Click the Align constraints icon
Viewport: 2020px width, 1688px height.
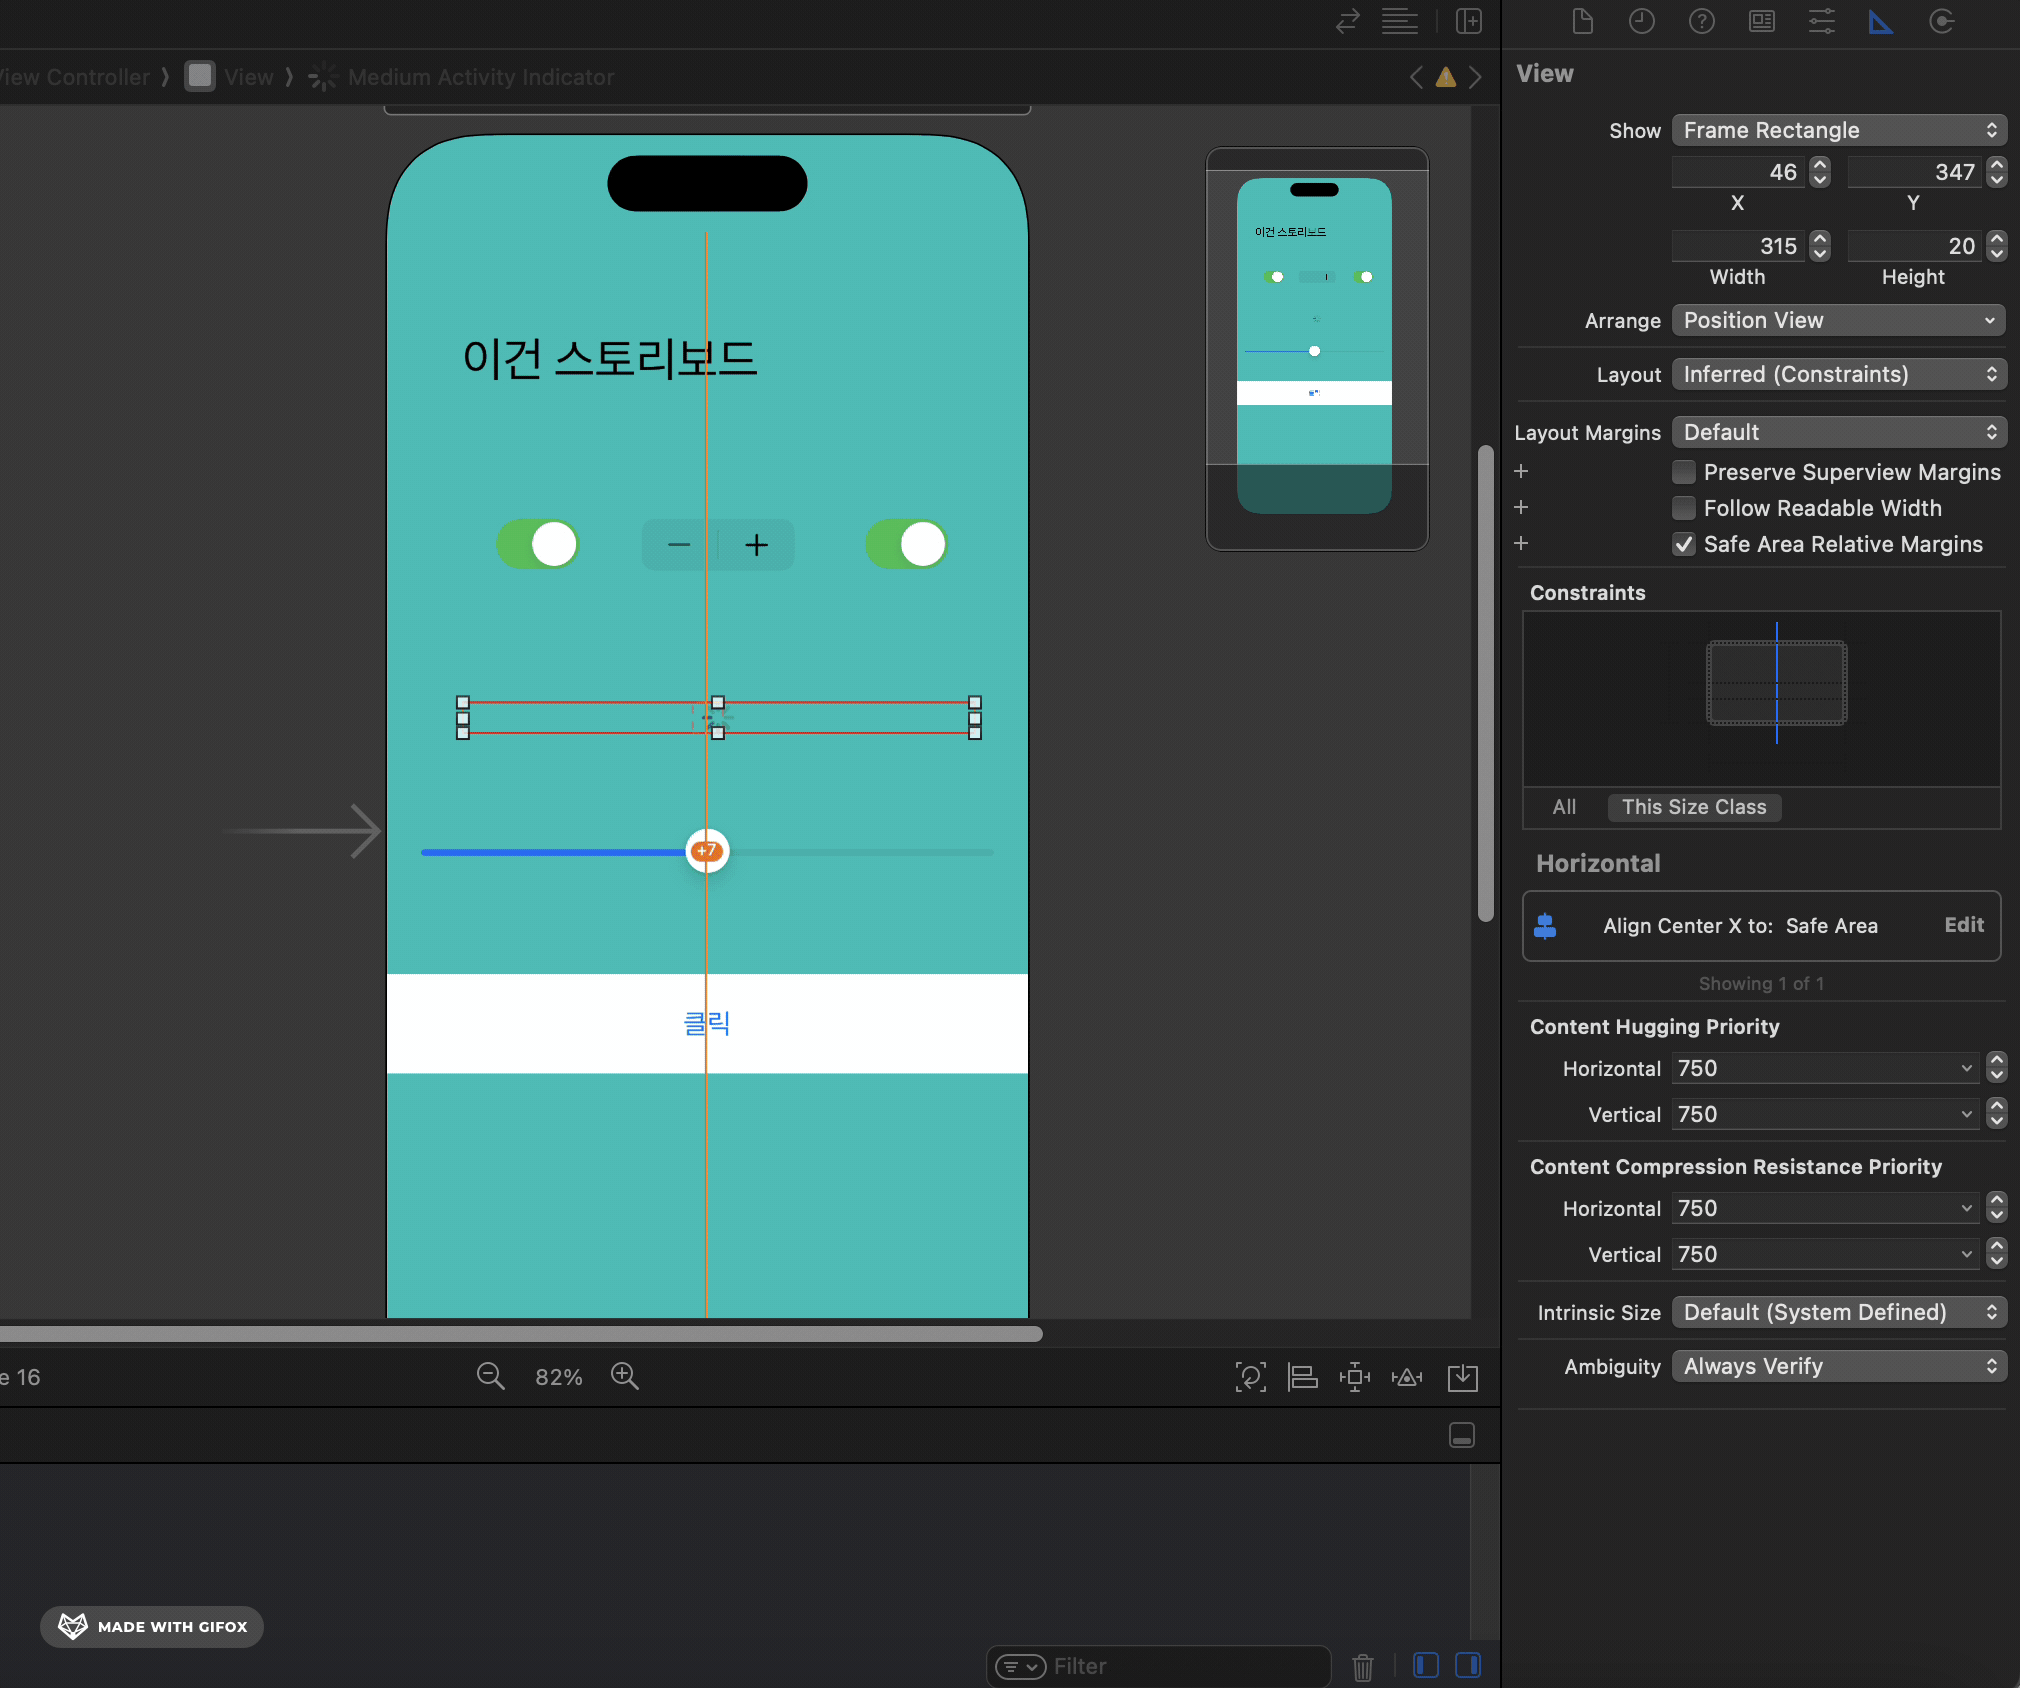coord(1302,1377)
